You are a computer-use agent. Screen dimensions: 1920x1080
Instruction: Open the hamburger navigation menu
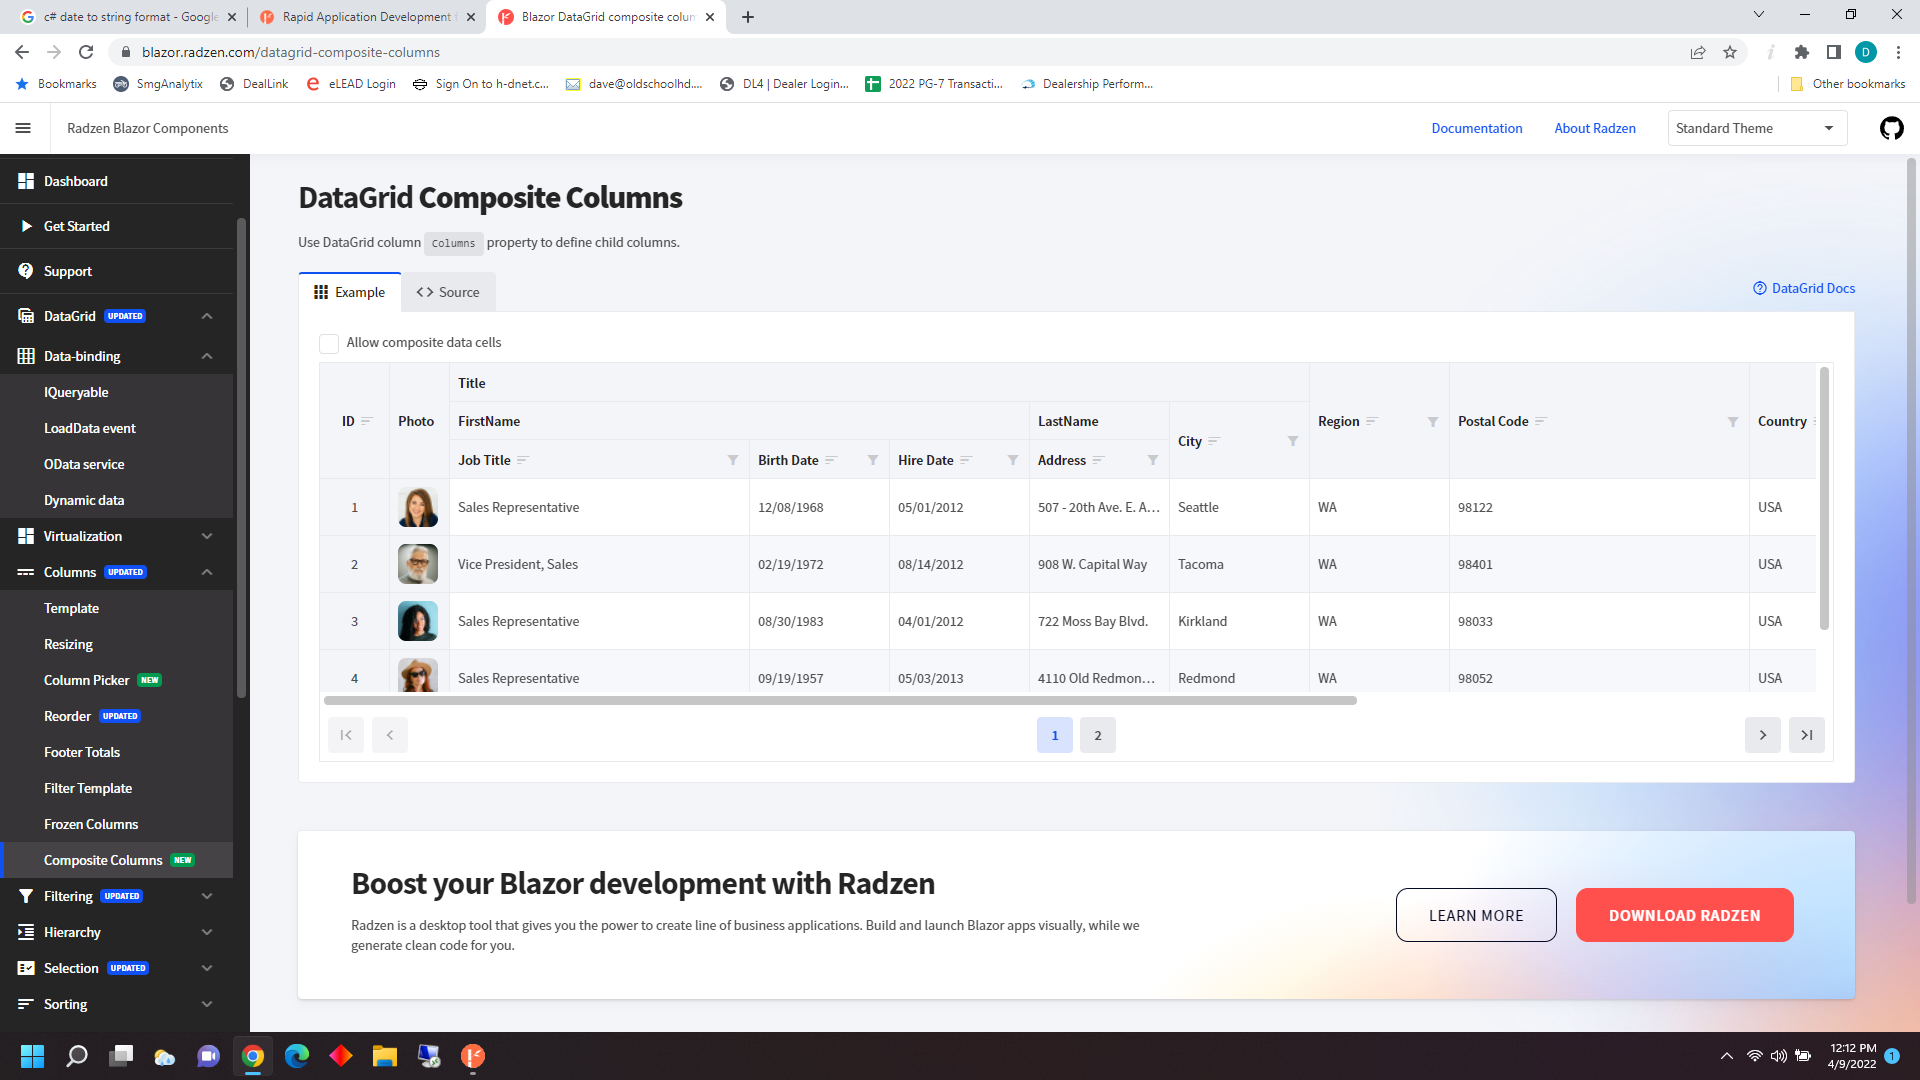click(23, 128)
